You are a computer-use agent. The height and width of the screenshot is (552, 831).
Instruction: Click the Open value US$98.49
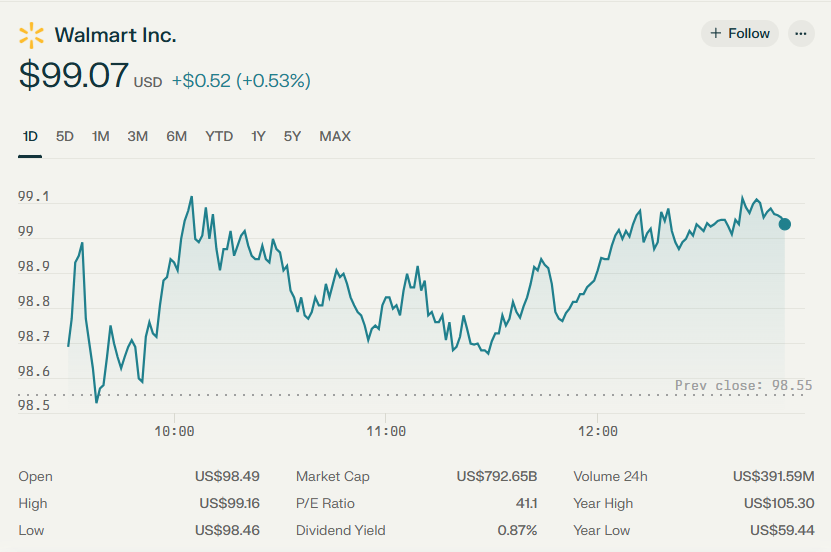[227, 476]
